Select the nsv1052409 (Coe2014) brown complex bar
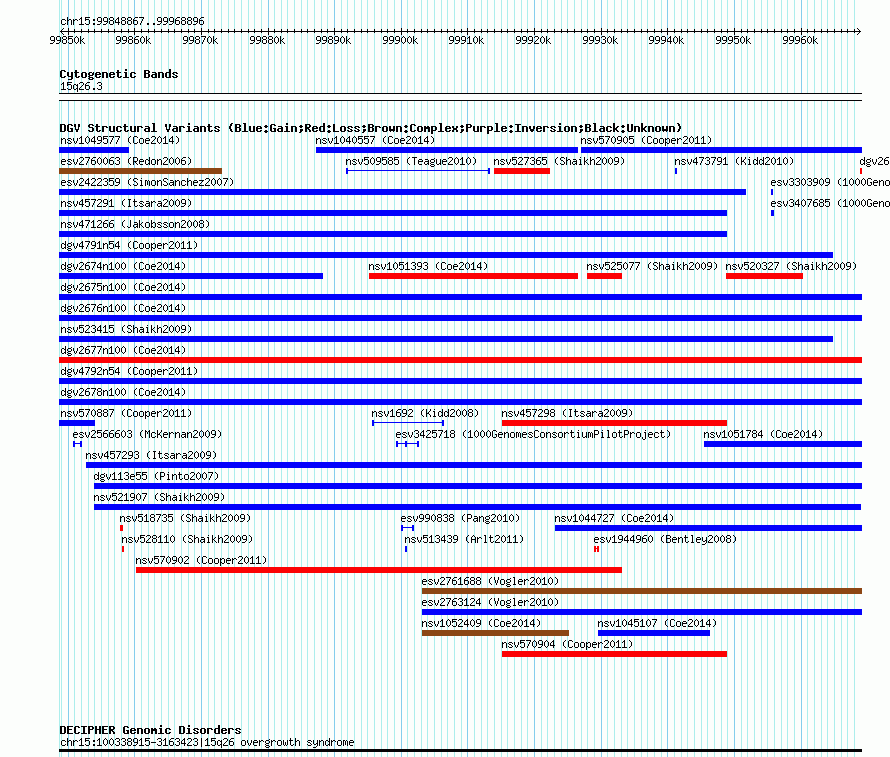Viewport: 890px width, 757px height. click(x=495, y=633)
